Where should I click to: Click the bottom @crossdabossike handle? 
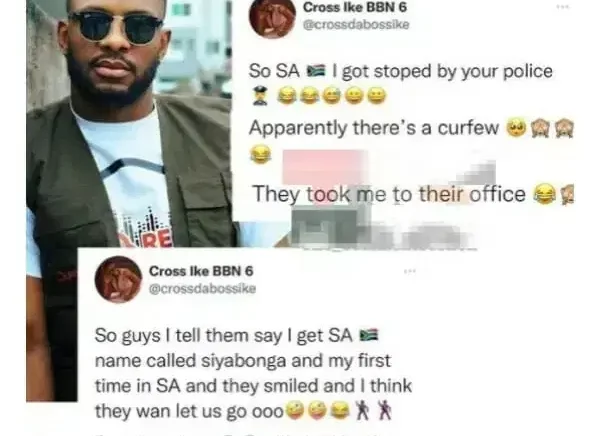(x=202, y=288)
